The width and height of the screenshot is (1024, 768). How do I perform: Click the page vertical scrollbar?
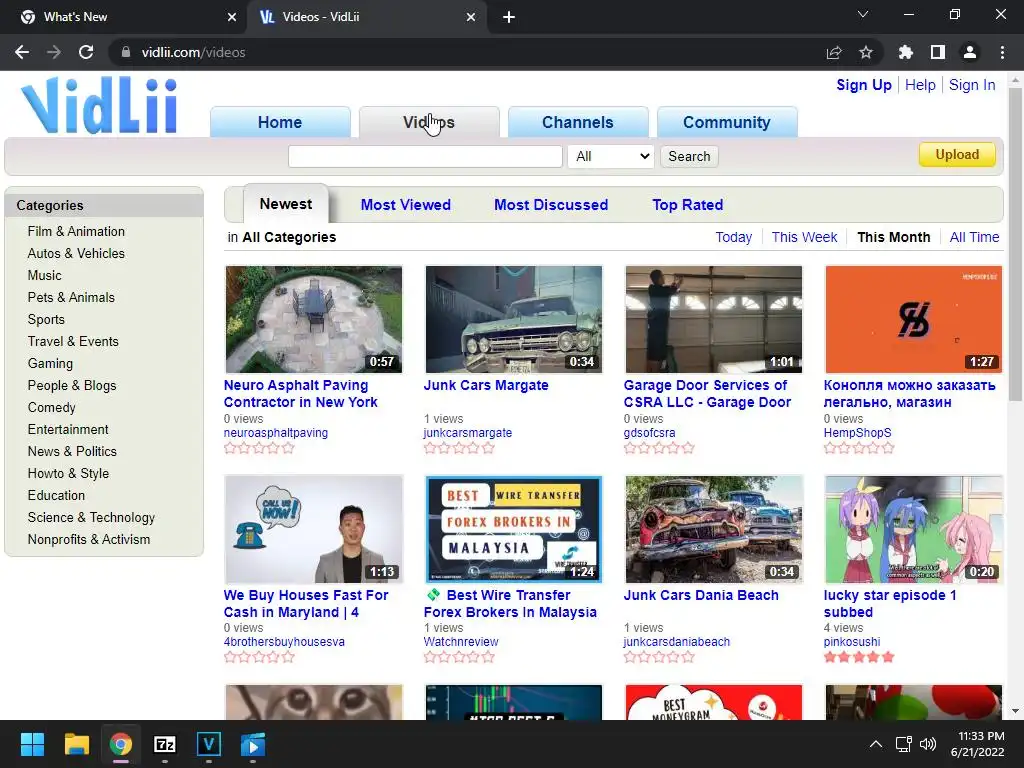click(x=1015, y=242)
